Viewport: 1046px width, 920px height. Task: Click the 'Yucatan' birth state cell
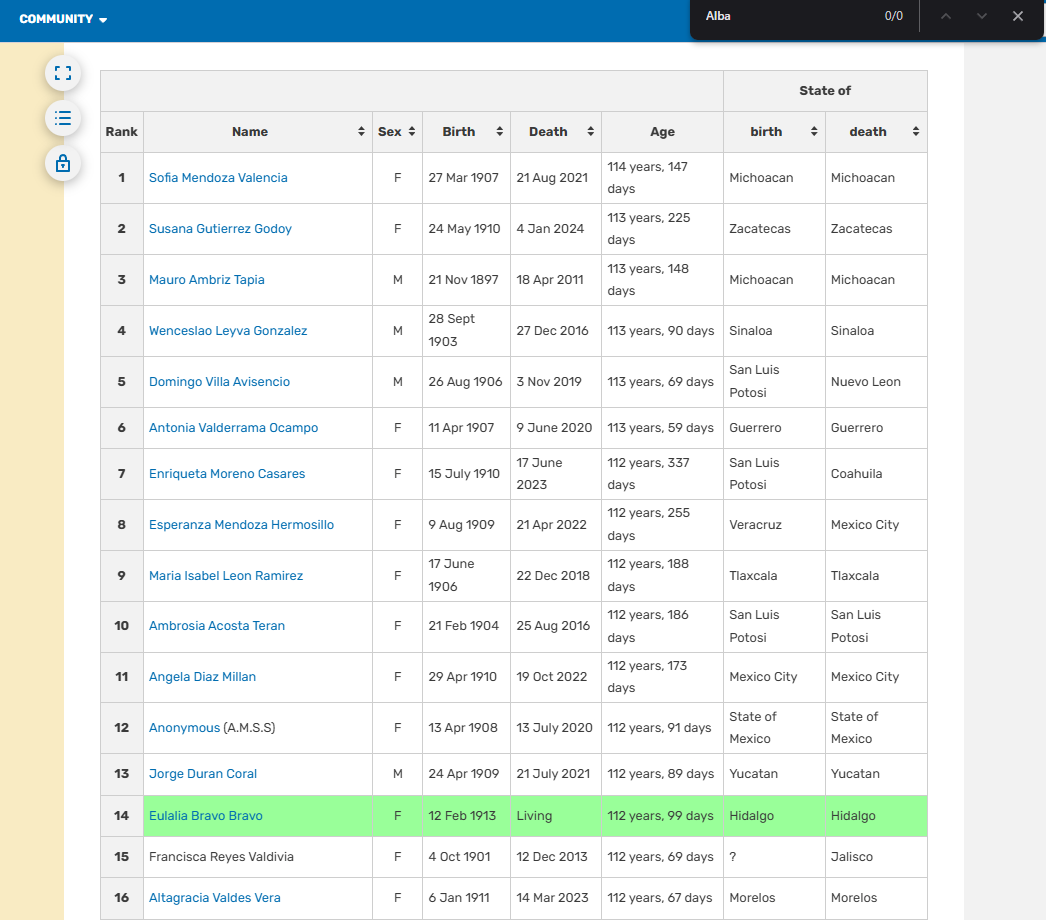pyautogui.click(x=774, y=774)
